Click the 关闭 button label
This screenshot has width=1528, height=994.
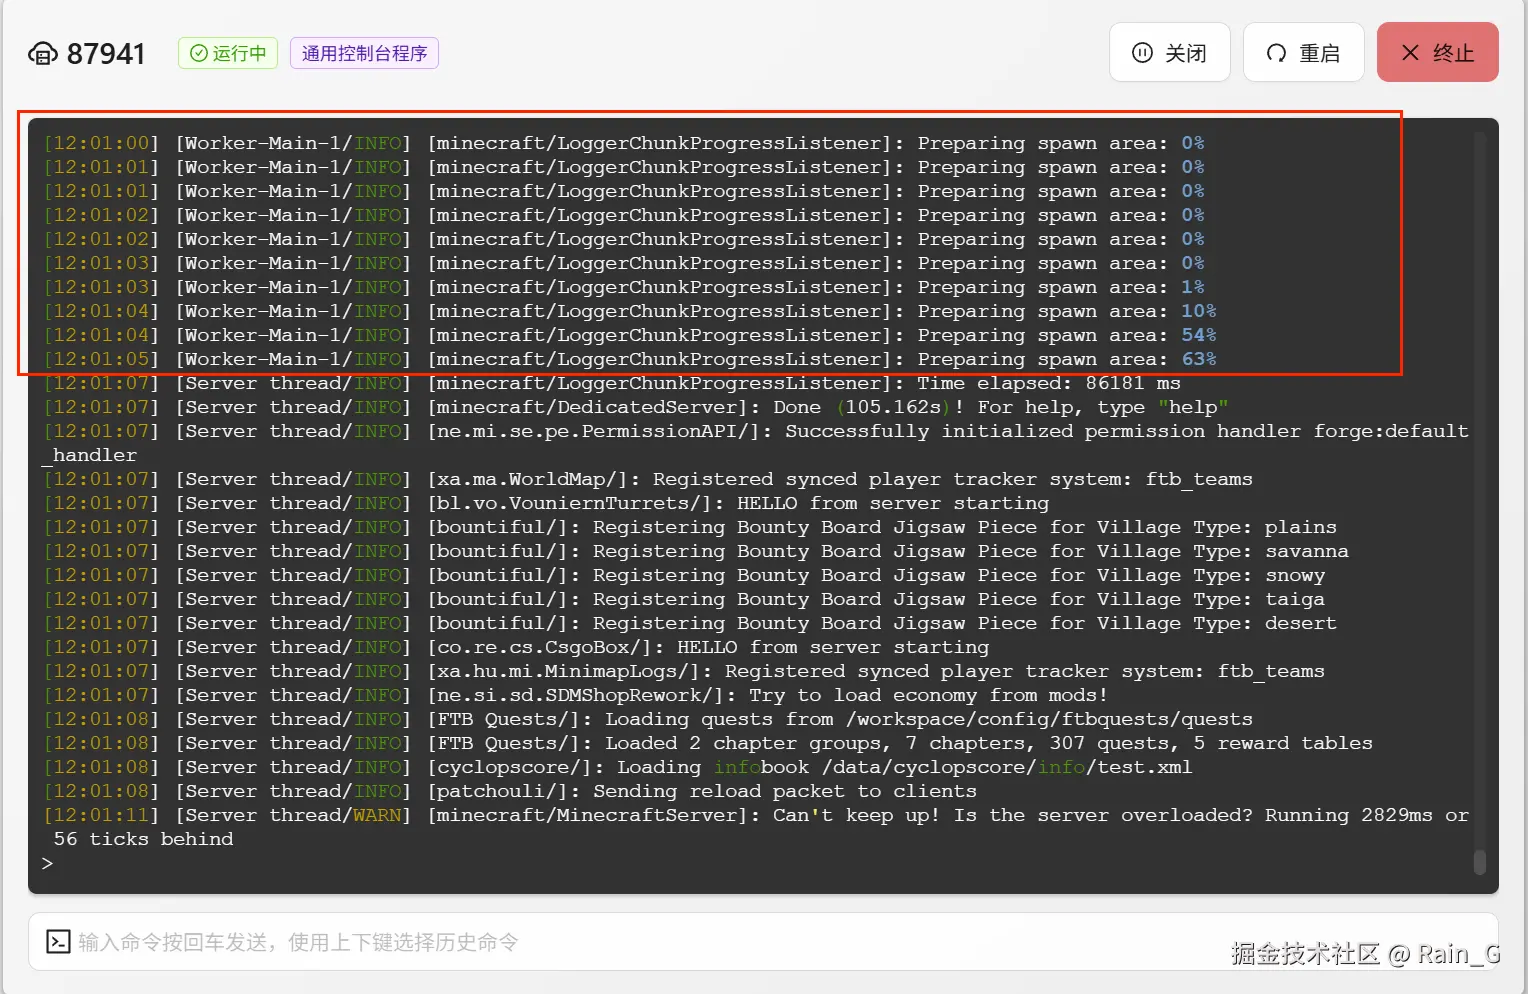(1186, 53)
